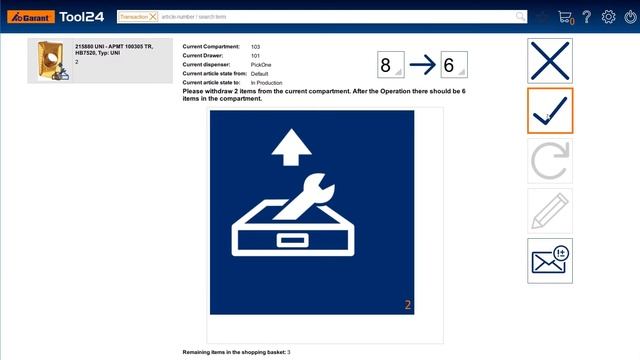Click the milling insert product image
The height and width of the screenshot is (360, 640).
pos(52,61)
